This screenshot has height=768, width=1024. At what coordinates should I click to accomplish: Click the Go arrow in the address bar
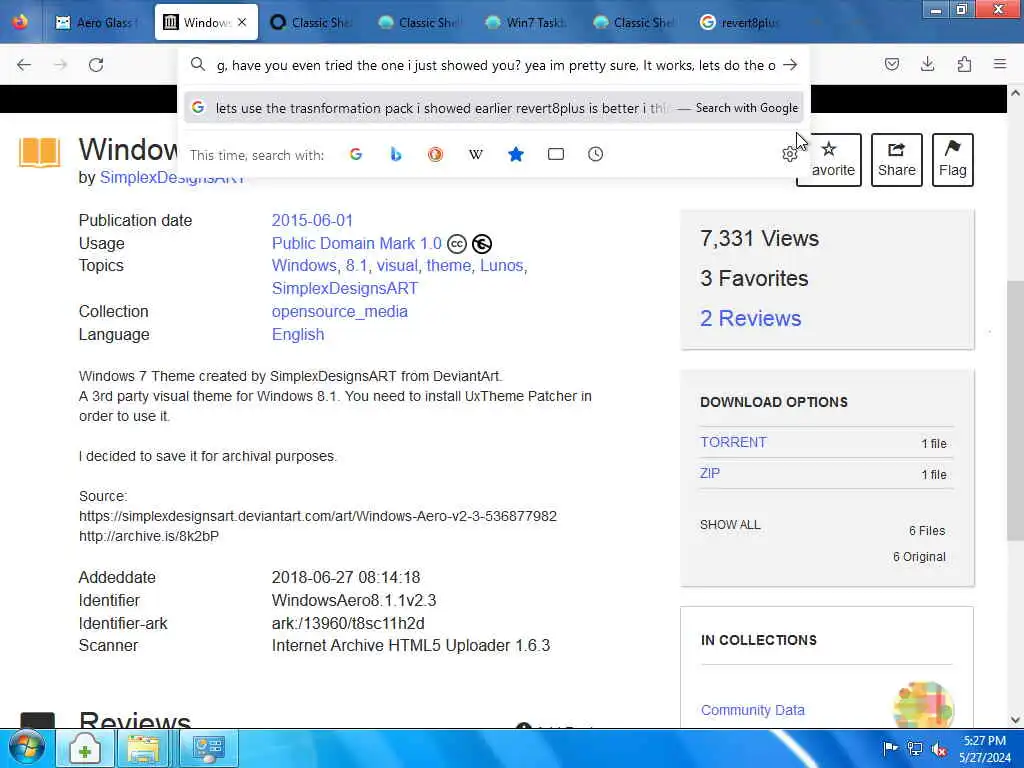click(790, 65)
